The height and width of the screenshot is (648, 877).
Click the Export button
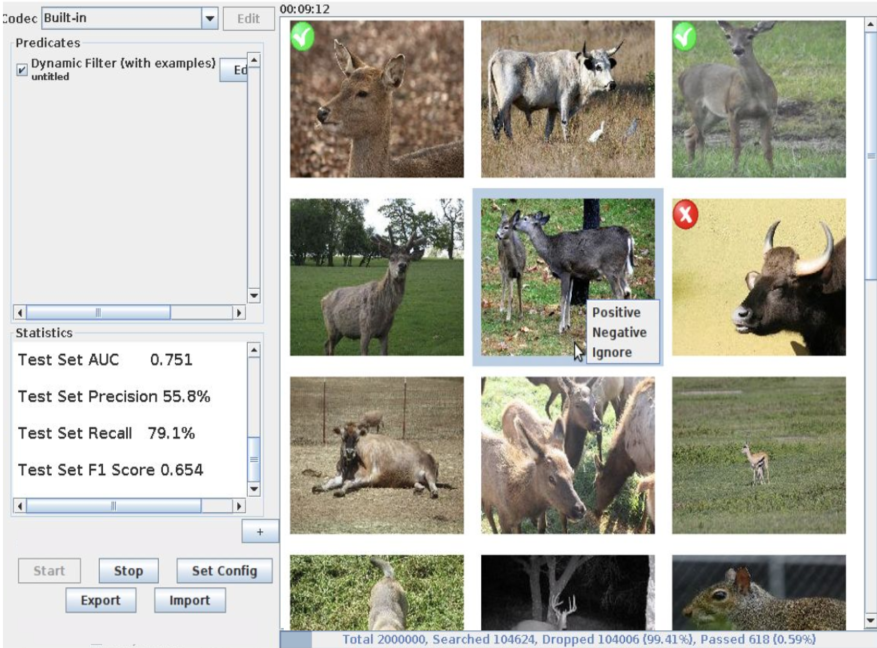(100, 600)
